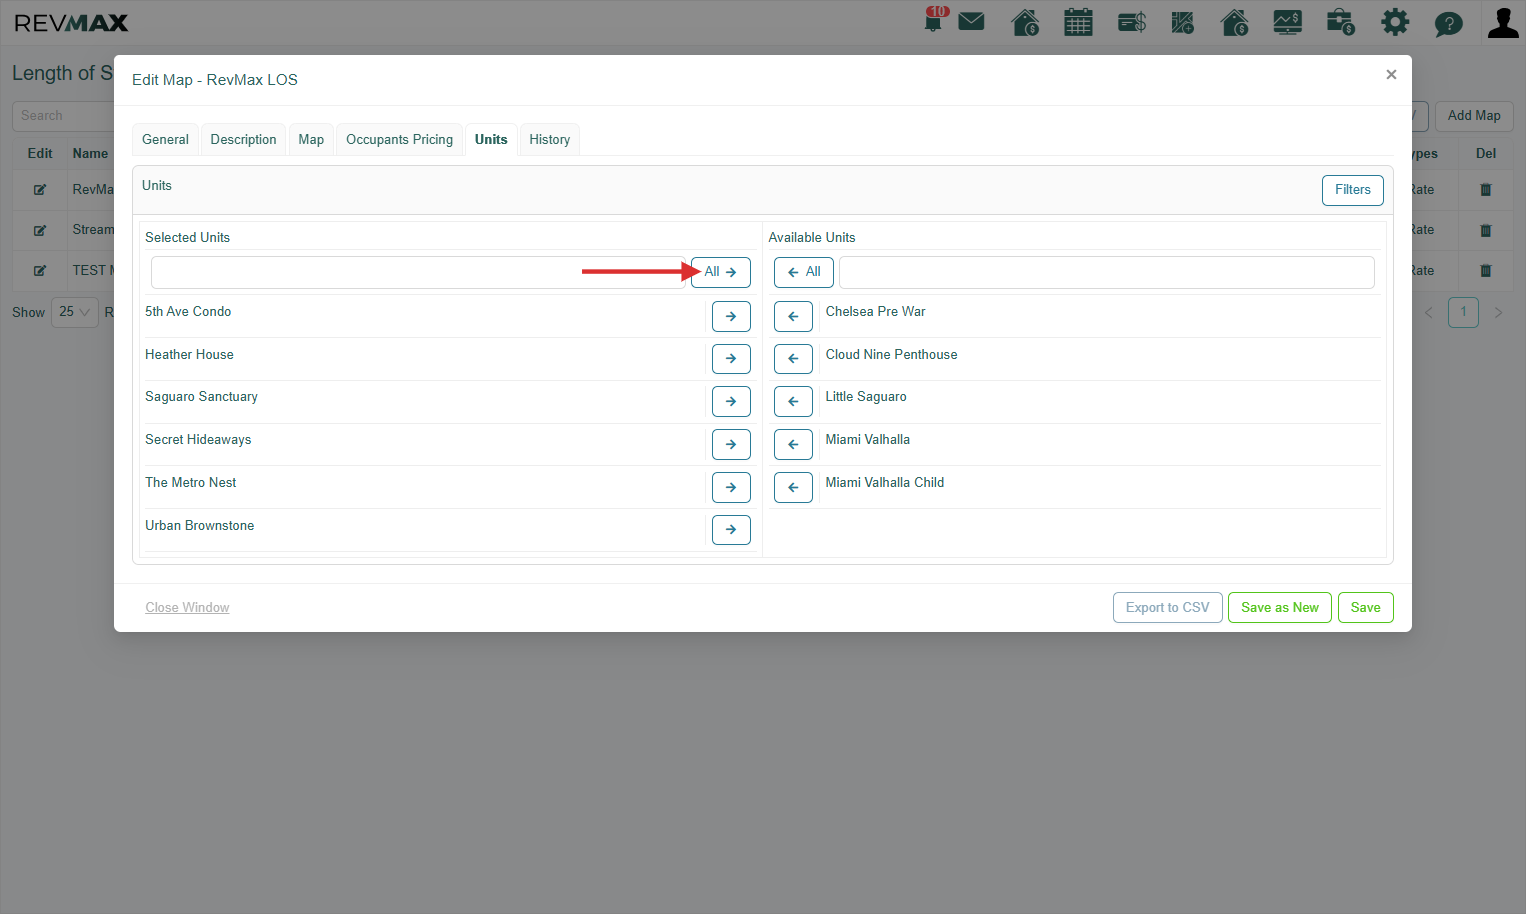Click Export to CSV
Viewport: 1526px width, 914px height.
[x=1168, y=608]
